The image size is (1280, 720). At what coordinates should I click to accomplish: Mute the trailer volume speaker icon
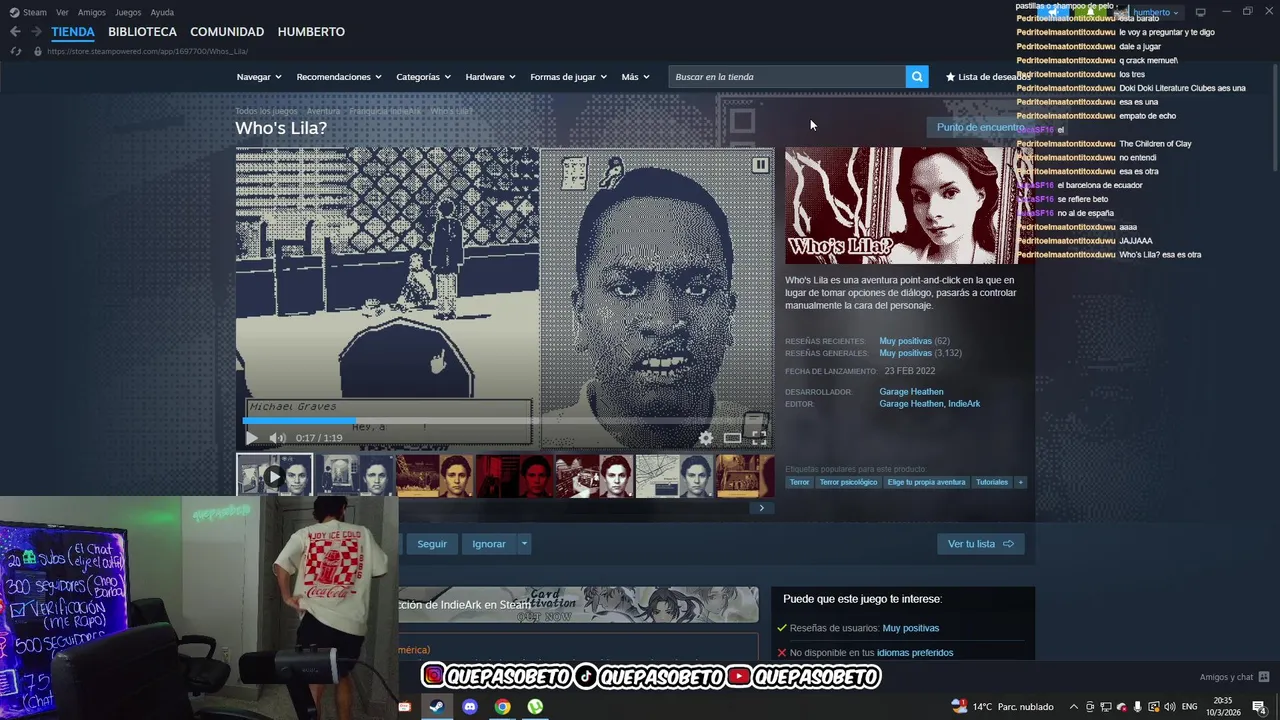coord(277,438)
